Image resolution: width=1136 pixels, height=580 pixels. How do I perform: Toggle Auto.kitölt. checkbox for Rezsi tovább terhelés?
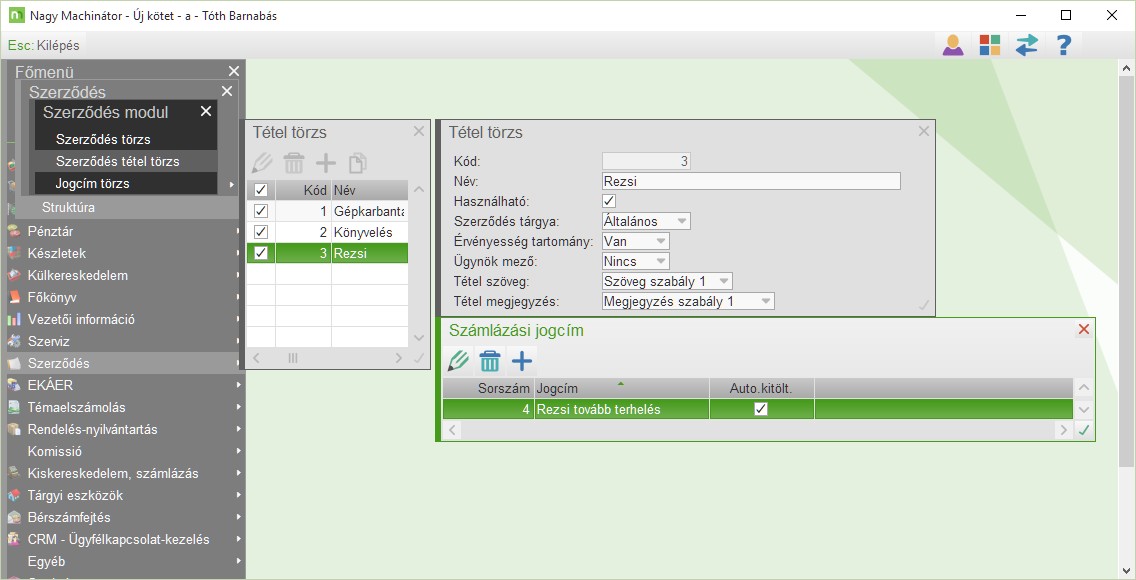[x=761, y=409]
